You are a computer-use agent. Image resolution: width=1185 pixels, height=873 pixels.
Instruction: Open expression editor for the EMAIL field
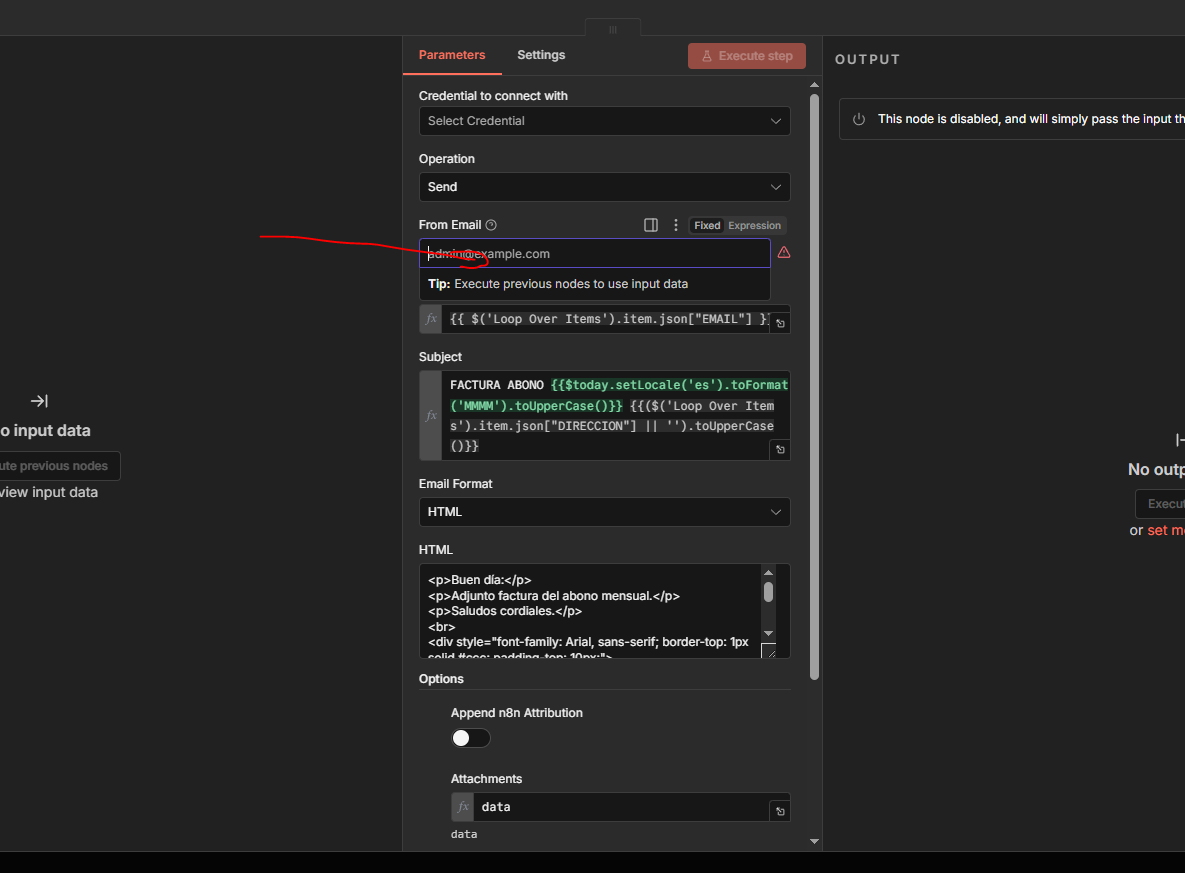(780, 323)
